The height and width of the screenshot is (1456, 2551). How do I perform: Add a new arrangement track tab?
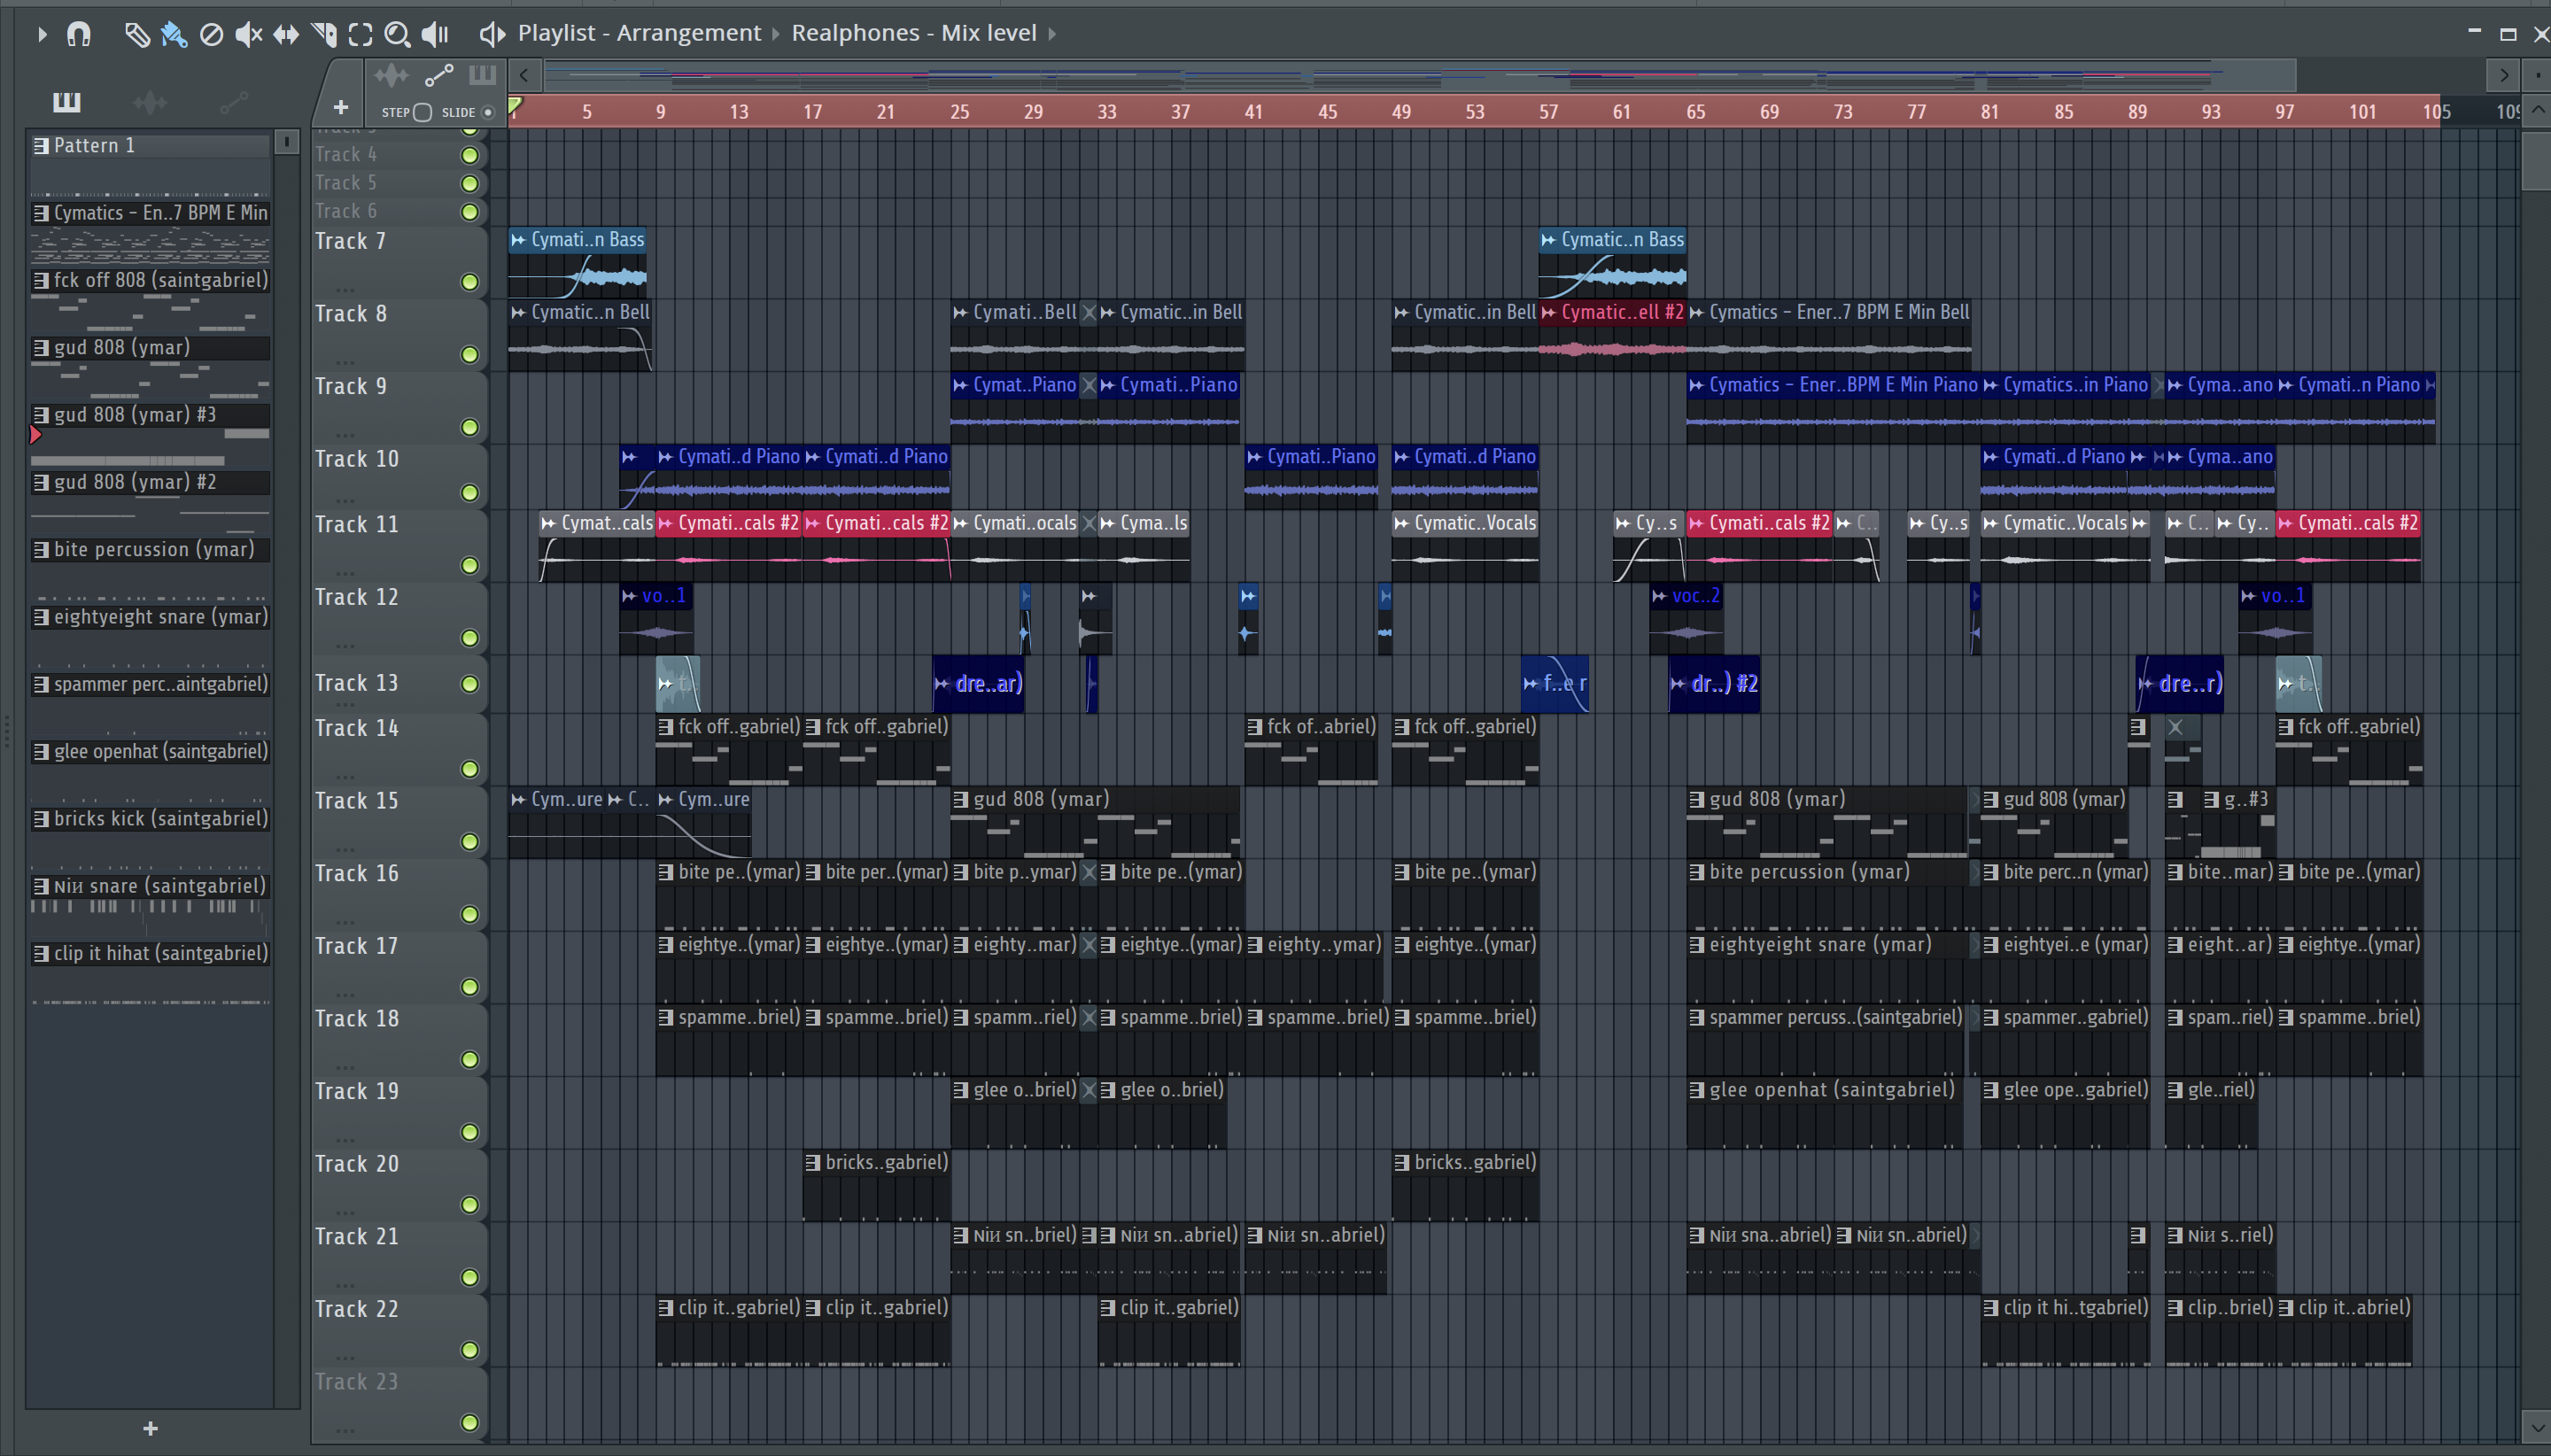click(x=341, y=107)
